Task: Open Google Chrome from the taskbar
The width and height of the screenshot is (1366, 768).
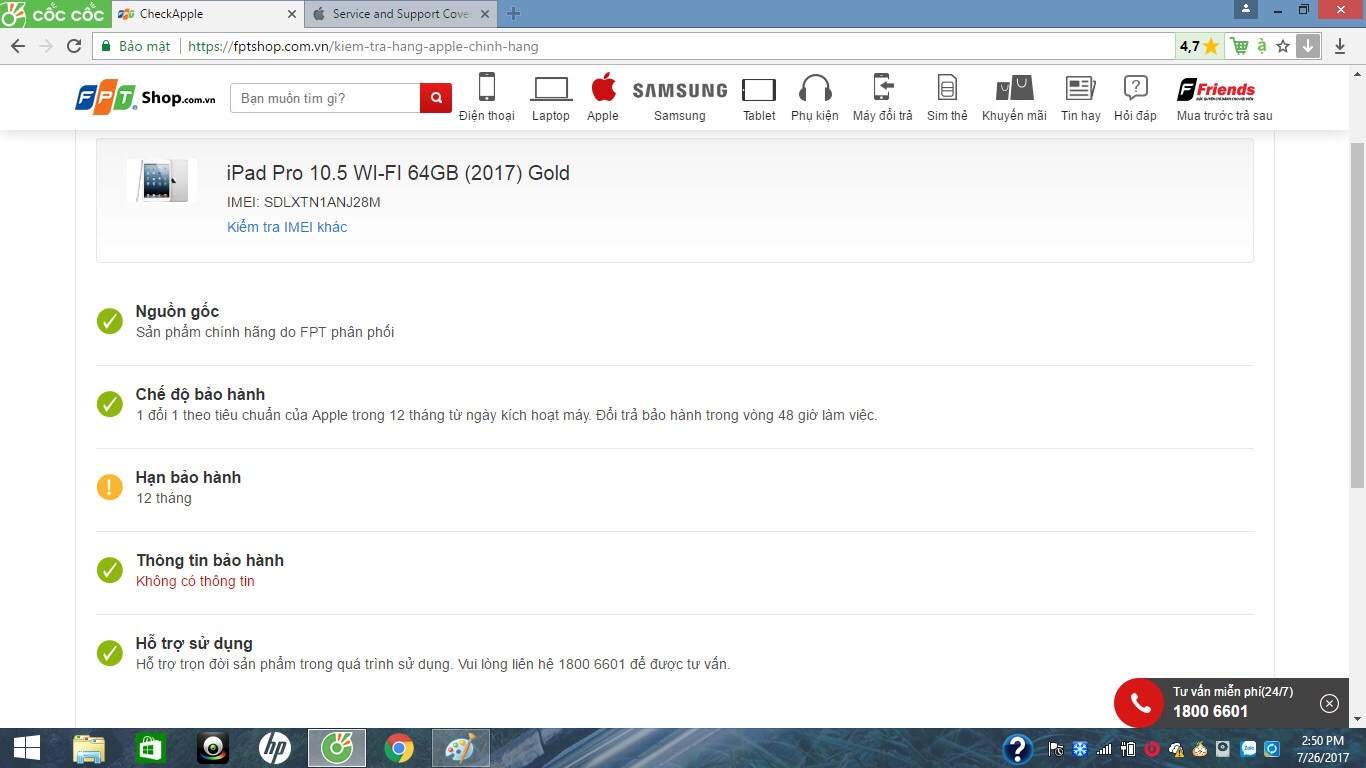Action: 399,748
